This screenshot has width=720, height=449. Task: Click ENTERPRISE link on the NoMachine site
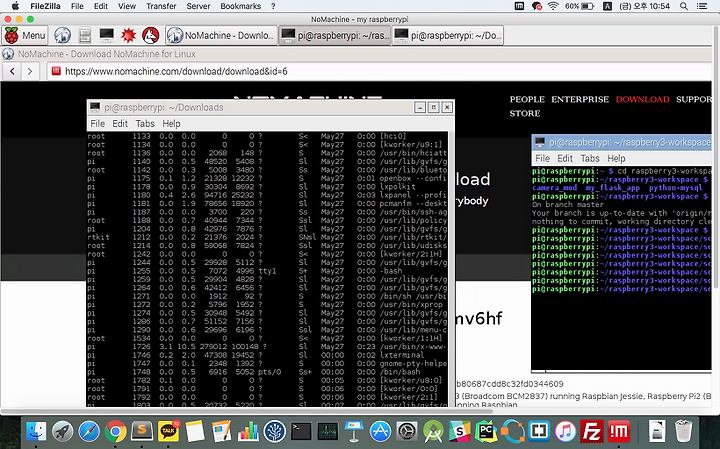[x=580, y=99]
